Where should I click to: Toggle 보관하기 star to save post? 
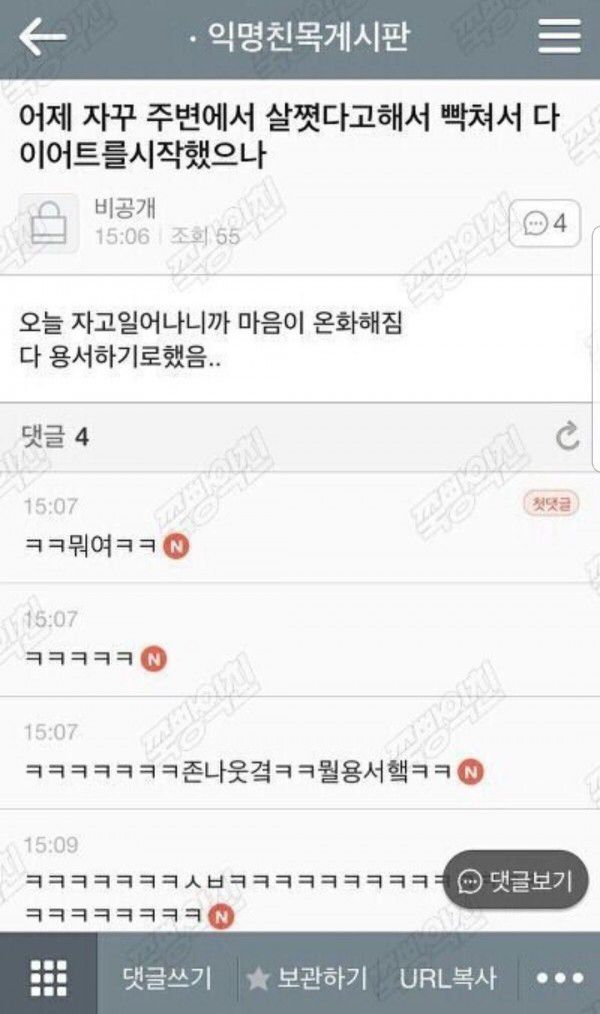[x=306, y=978]
